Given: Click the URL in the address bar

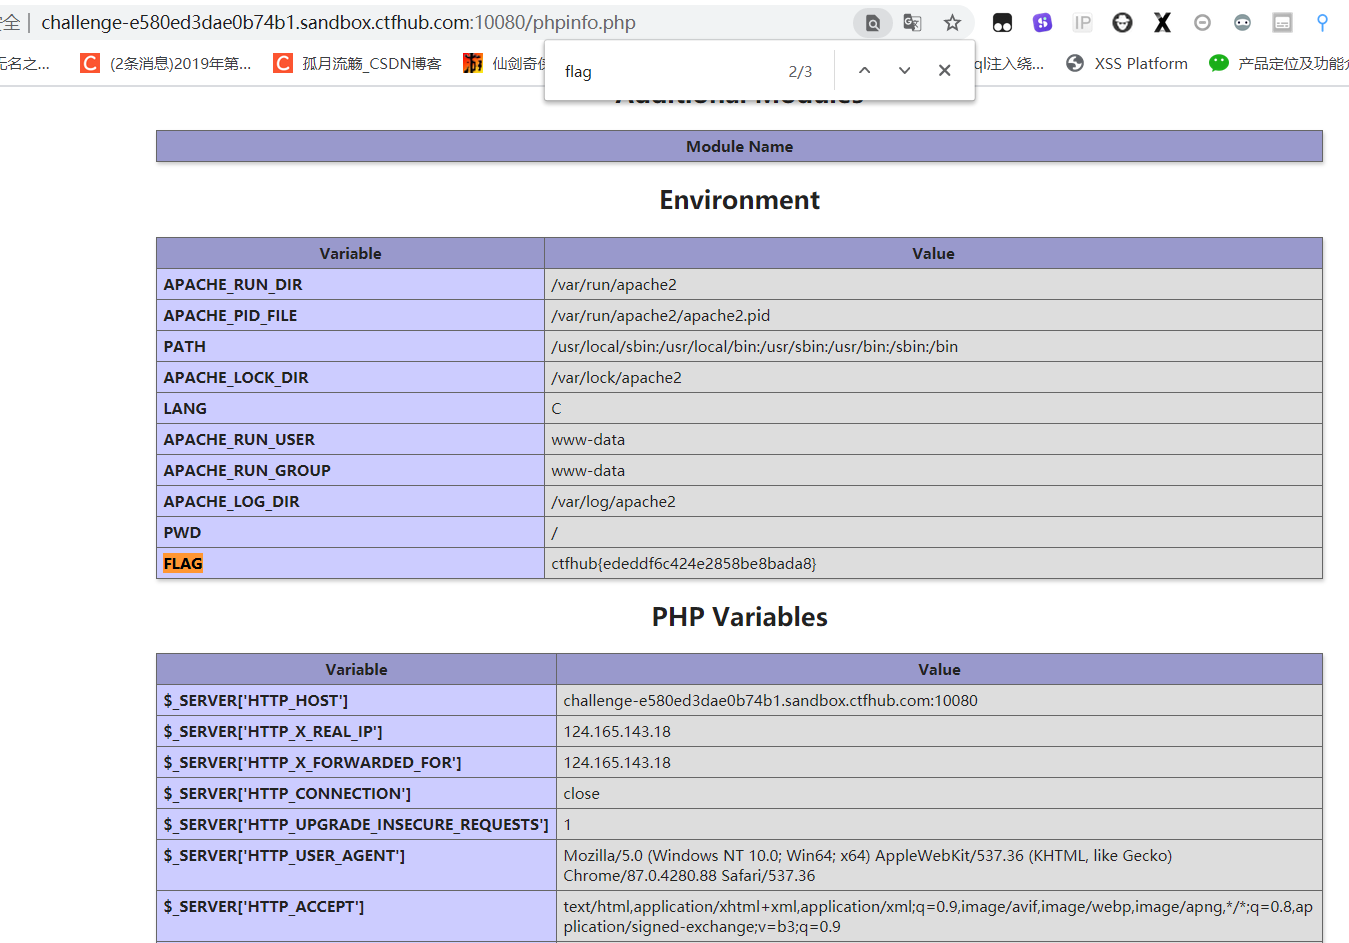Looking at the screenshot, I should pos(338,22).
